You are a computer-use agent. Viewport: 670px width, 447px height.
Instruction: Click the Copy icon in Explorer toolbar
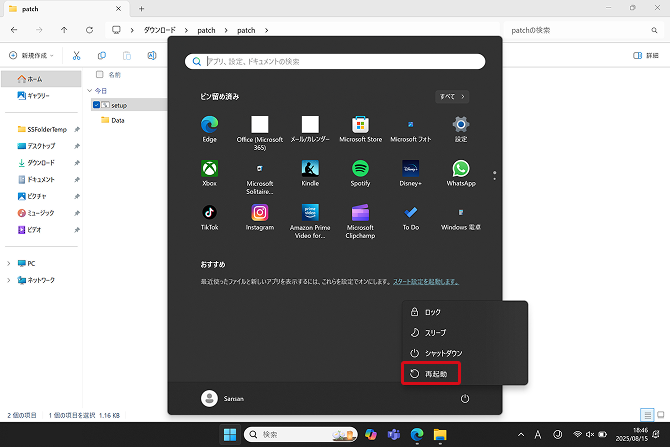(102, 56)
